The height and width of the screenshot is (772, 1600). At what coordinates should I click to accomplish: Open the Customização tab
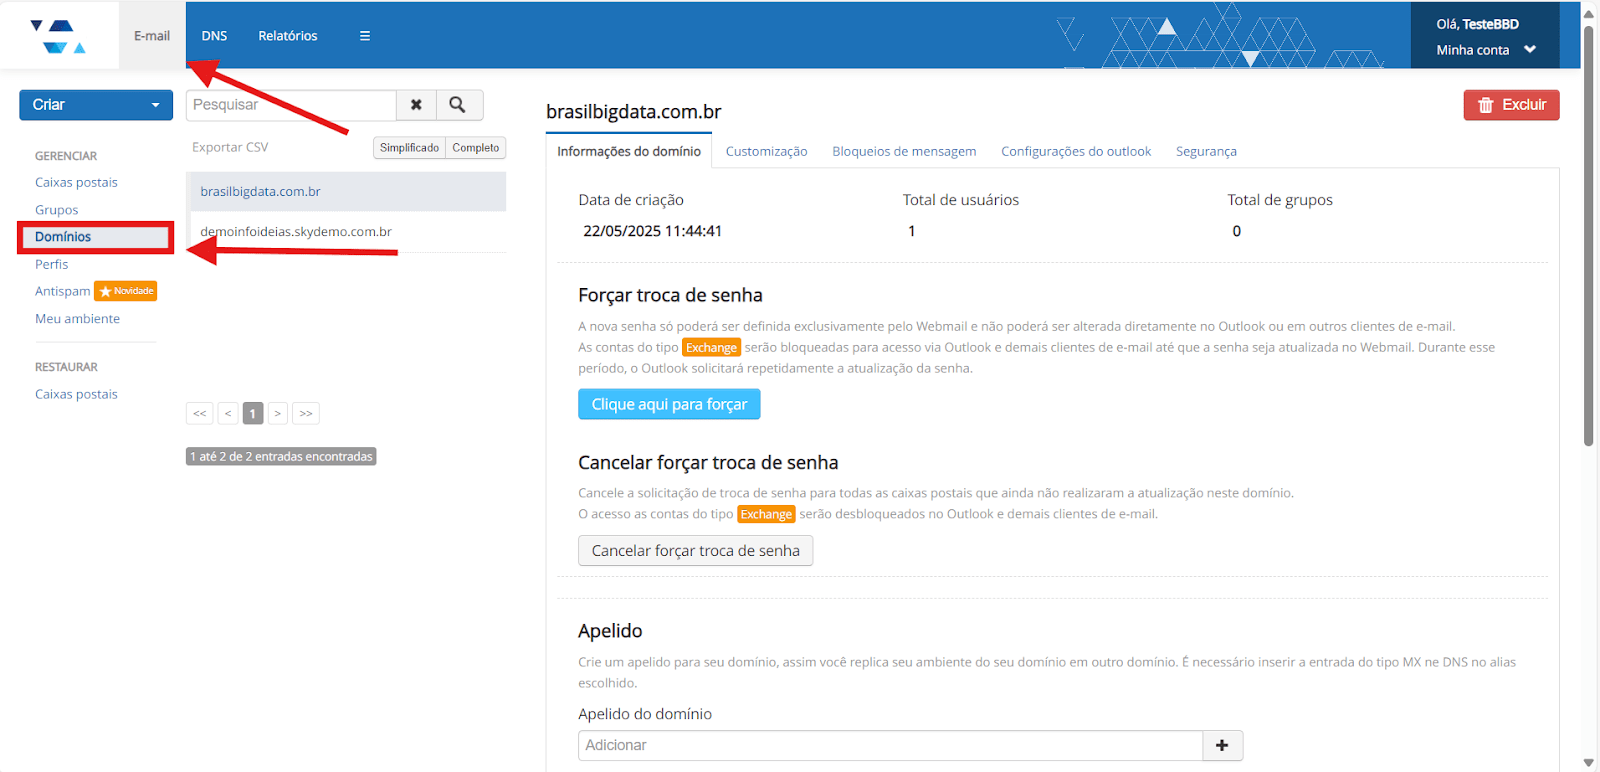766,152
